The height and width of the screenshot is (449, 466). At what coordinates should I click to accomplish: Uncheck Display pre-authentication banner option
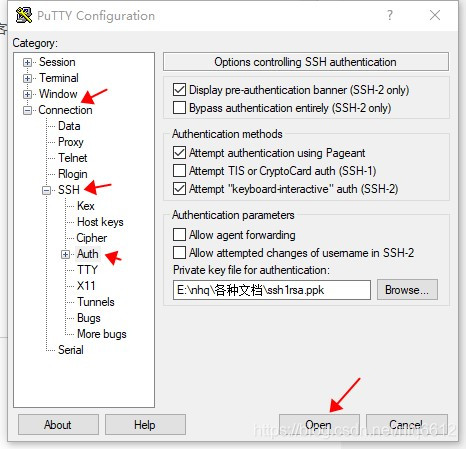click(179, 90)
